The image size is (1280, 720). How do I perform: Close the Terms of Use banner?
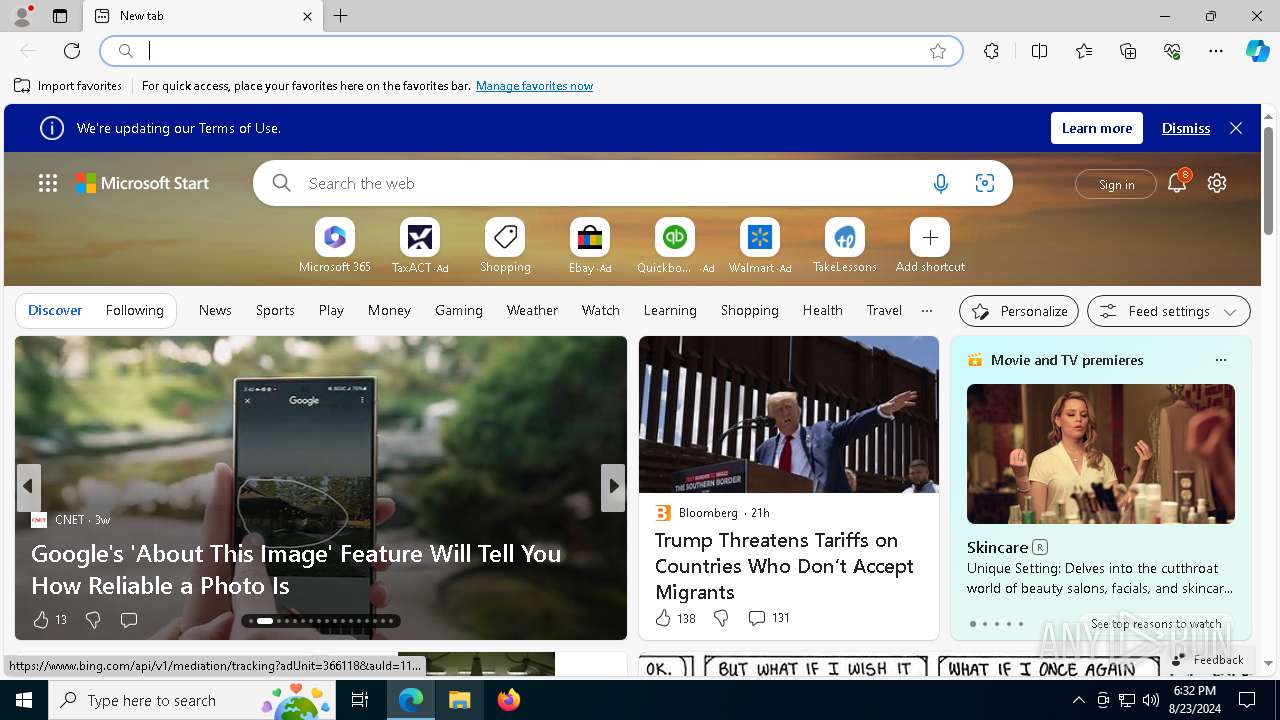pyautogui.click(x=1236, y=128)
